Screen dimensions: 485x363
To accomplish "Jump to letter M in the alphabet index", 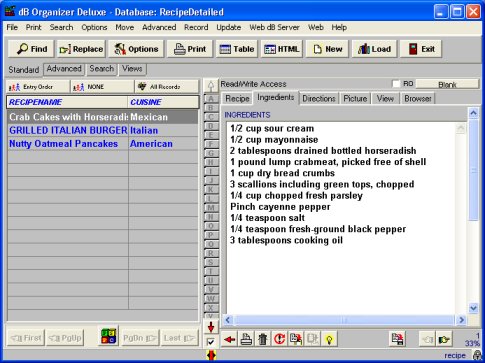I will [211, 208].
